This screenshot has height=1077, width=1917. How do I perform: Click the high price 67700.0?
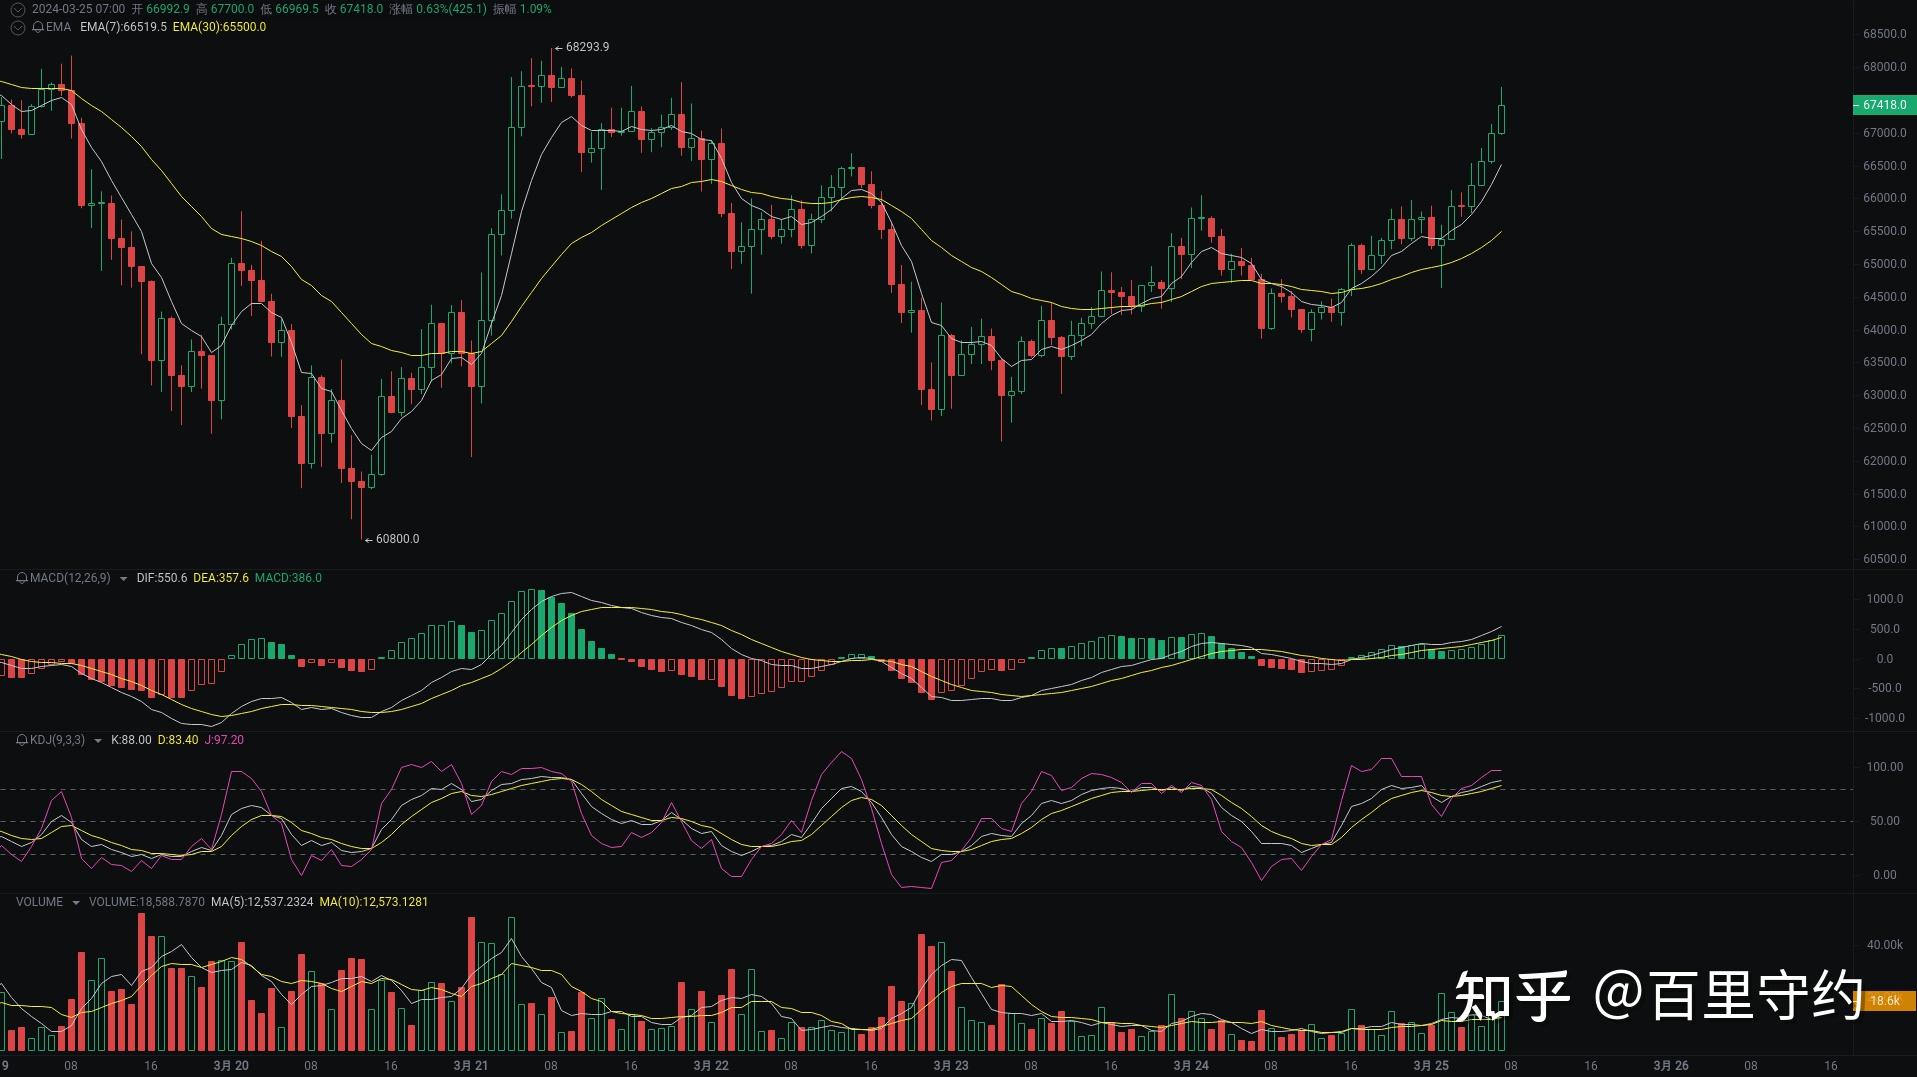click(232, 9)
